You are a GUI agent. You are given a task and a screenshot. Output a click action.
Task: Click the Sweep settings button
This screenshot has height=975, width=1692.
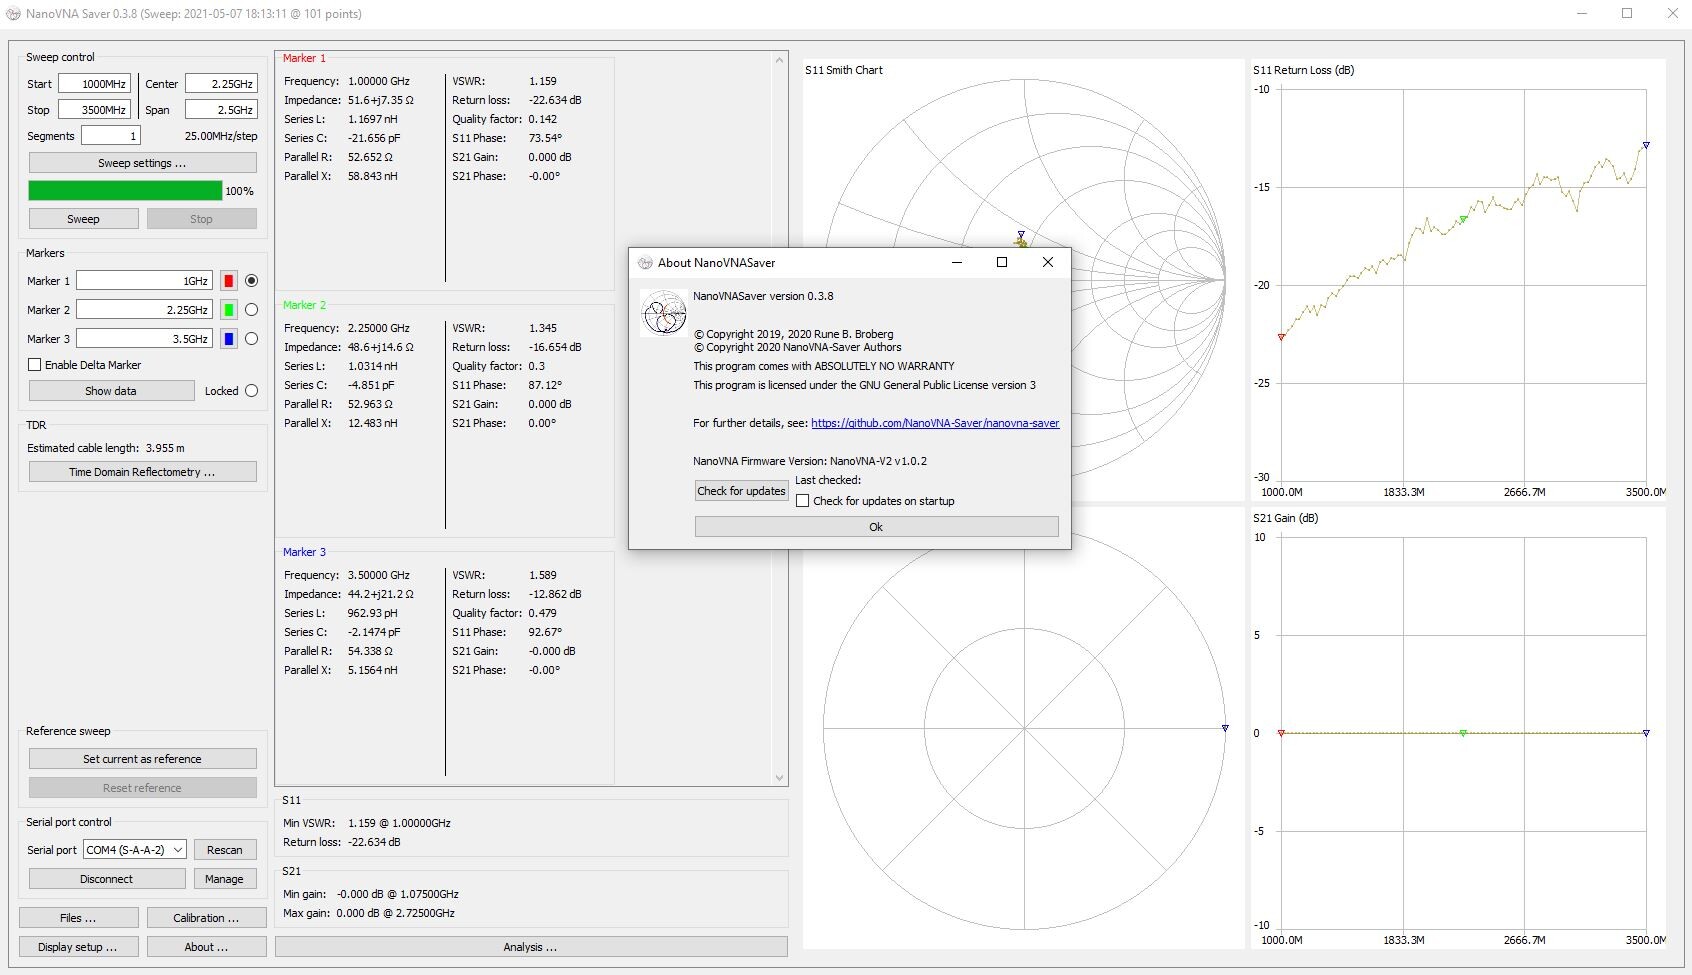pyautogui.click(x=142, y=163)
